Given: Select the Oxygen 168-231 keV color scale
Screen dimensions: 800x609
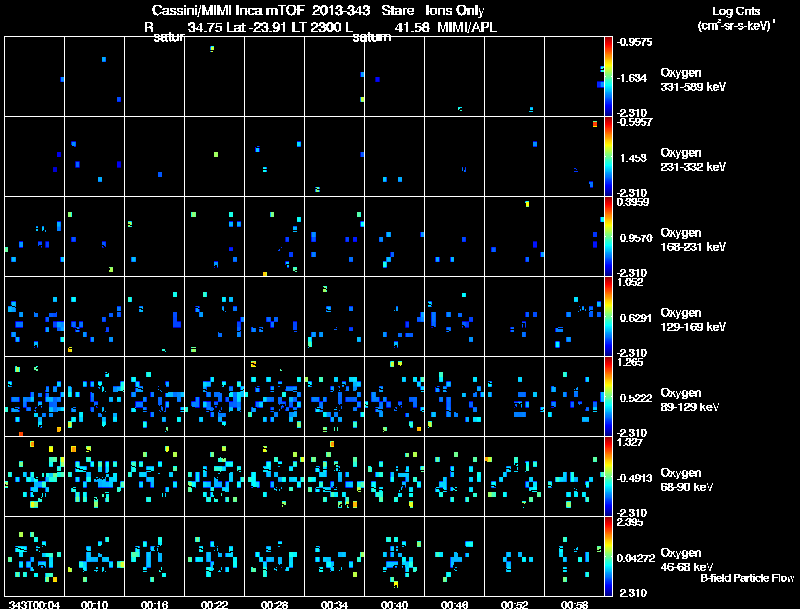Looking at the screenshot, I should click(x=609, y=236).
